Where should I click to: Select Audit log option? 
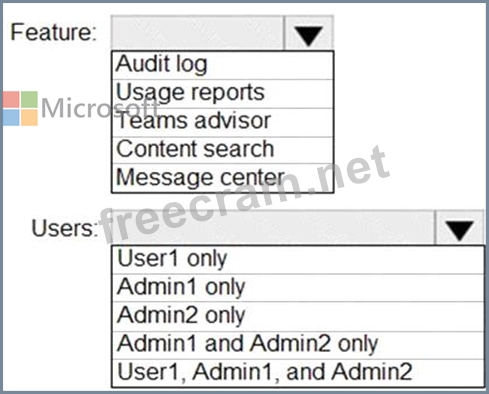click(223, 65)
